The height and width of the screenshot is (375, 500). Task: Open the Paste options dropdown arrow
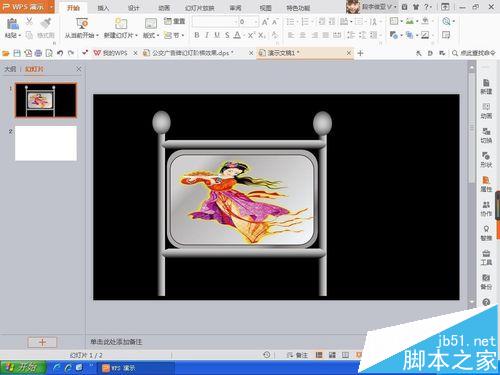coord(20,35)
